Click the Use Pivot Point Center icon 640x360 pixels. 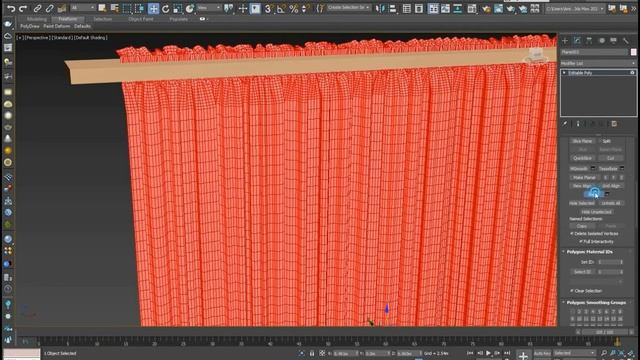(229, 8)
